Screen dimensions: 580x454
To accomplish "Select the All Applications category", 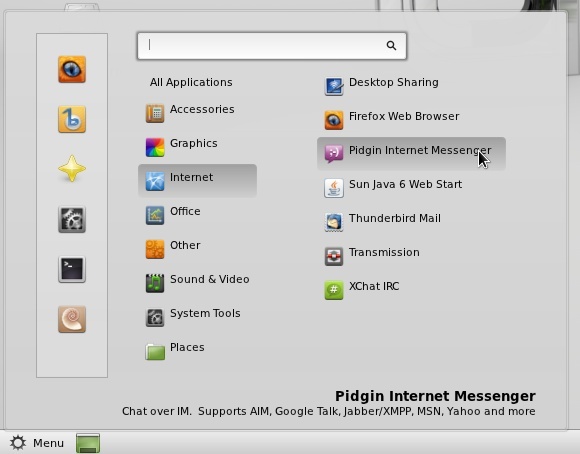I will 191,82.
